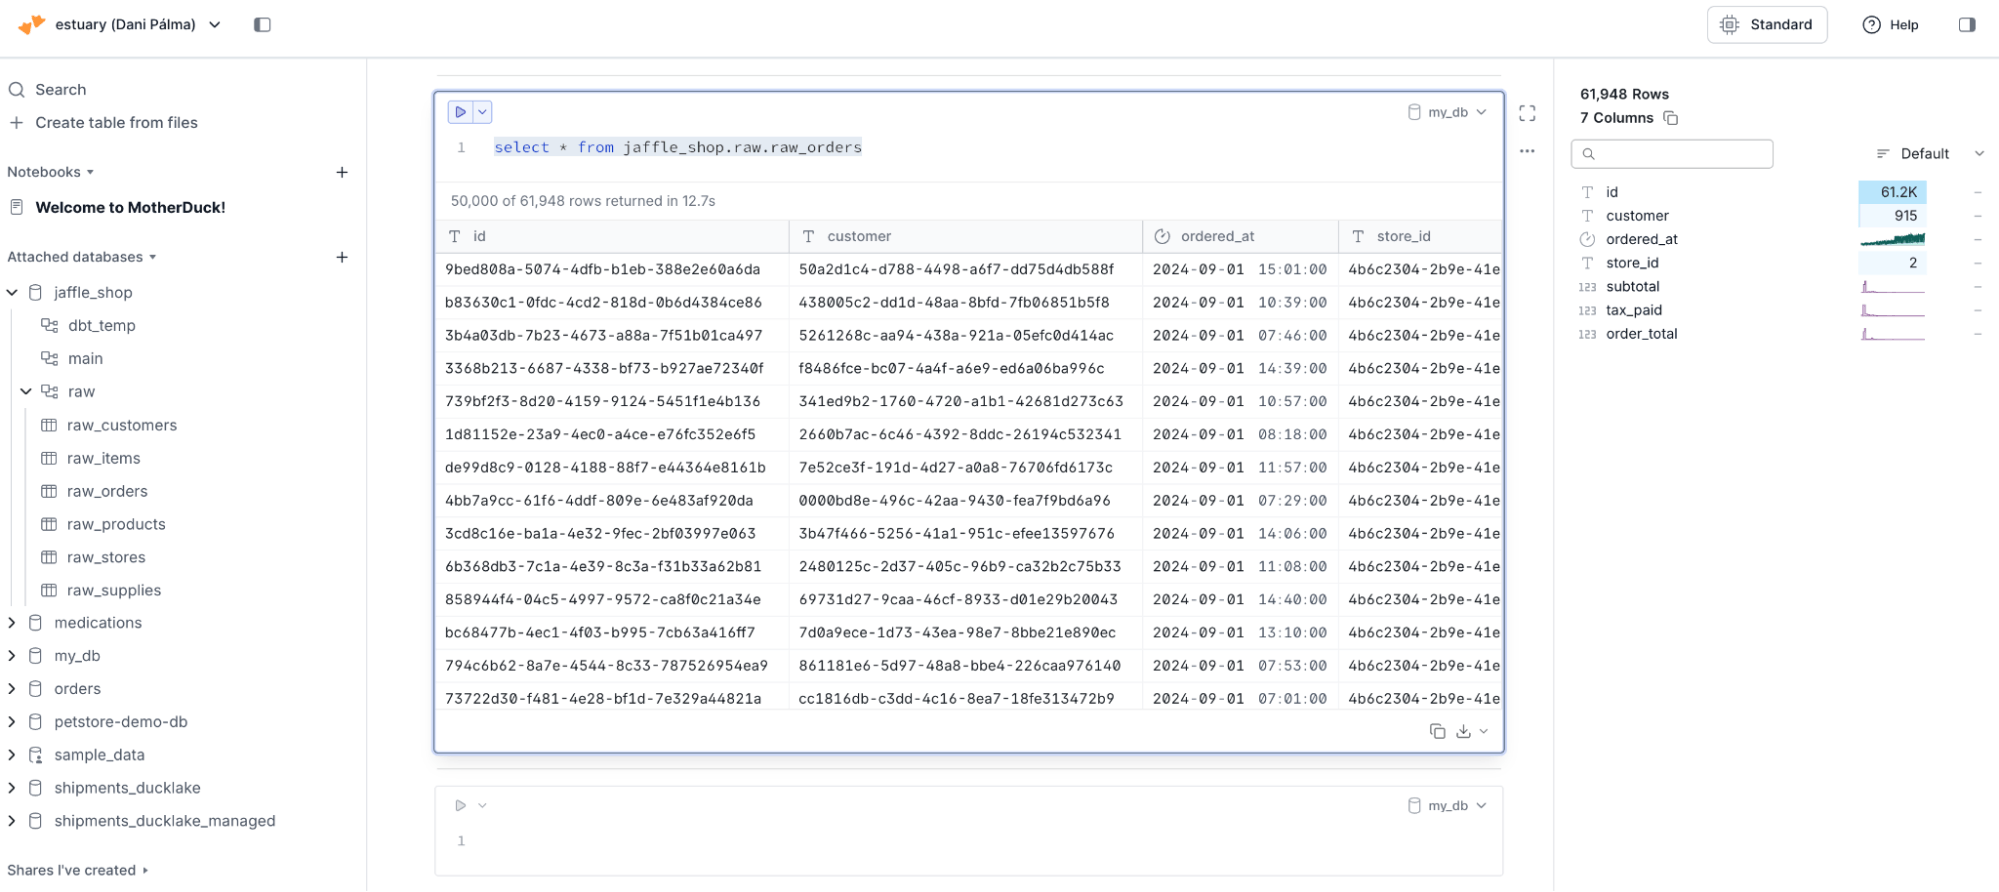Toggle the left sidebar panel icon
This screenshot has height=892, width=1999.
262,24
